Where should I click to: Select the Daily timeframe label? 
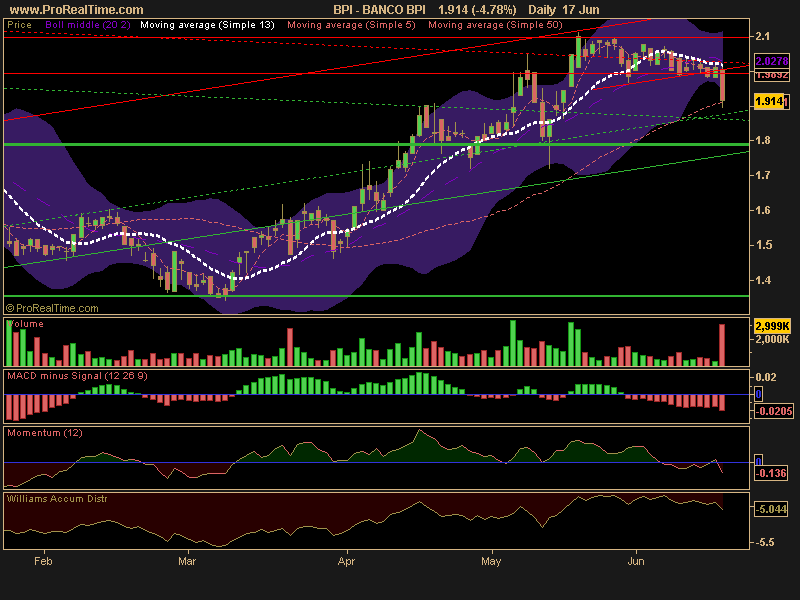542,10
